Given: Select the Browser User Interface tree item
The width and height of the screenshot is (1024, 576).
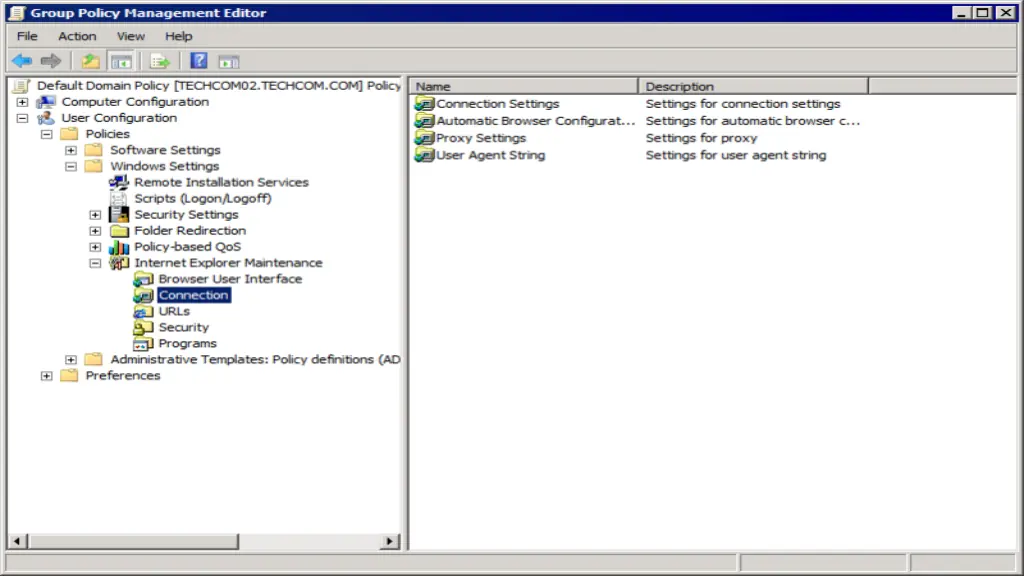Looking at the screenshot, I should point(231,279).
